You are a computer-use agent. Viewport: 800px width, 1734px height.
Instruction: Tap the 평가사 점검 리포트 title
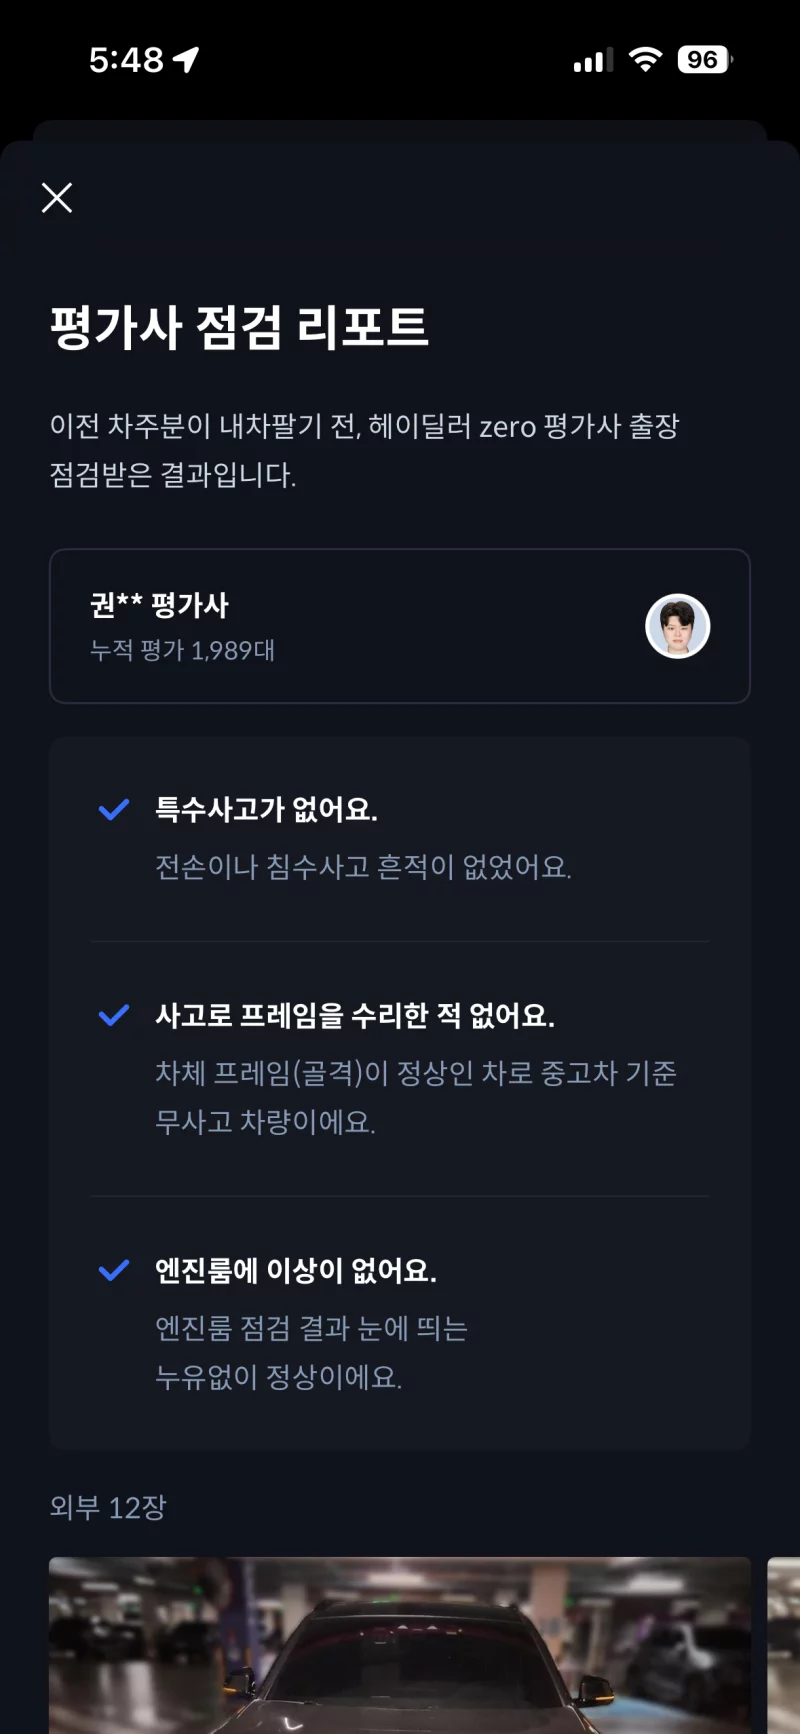click(239, 327)
